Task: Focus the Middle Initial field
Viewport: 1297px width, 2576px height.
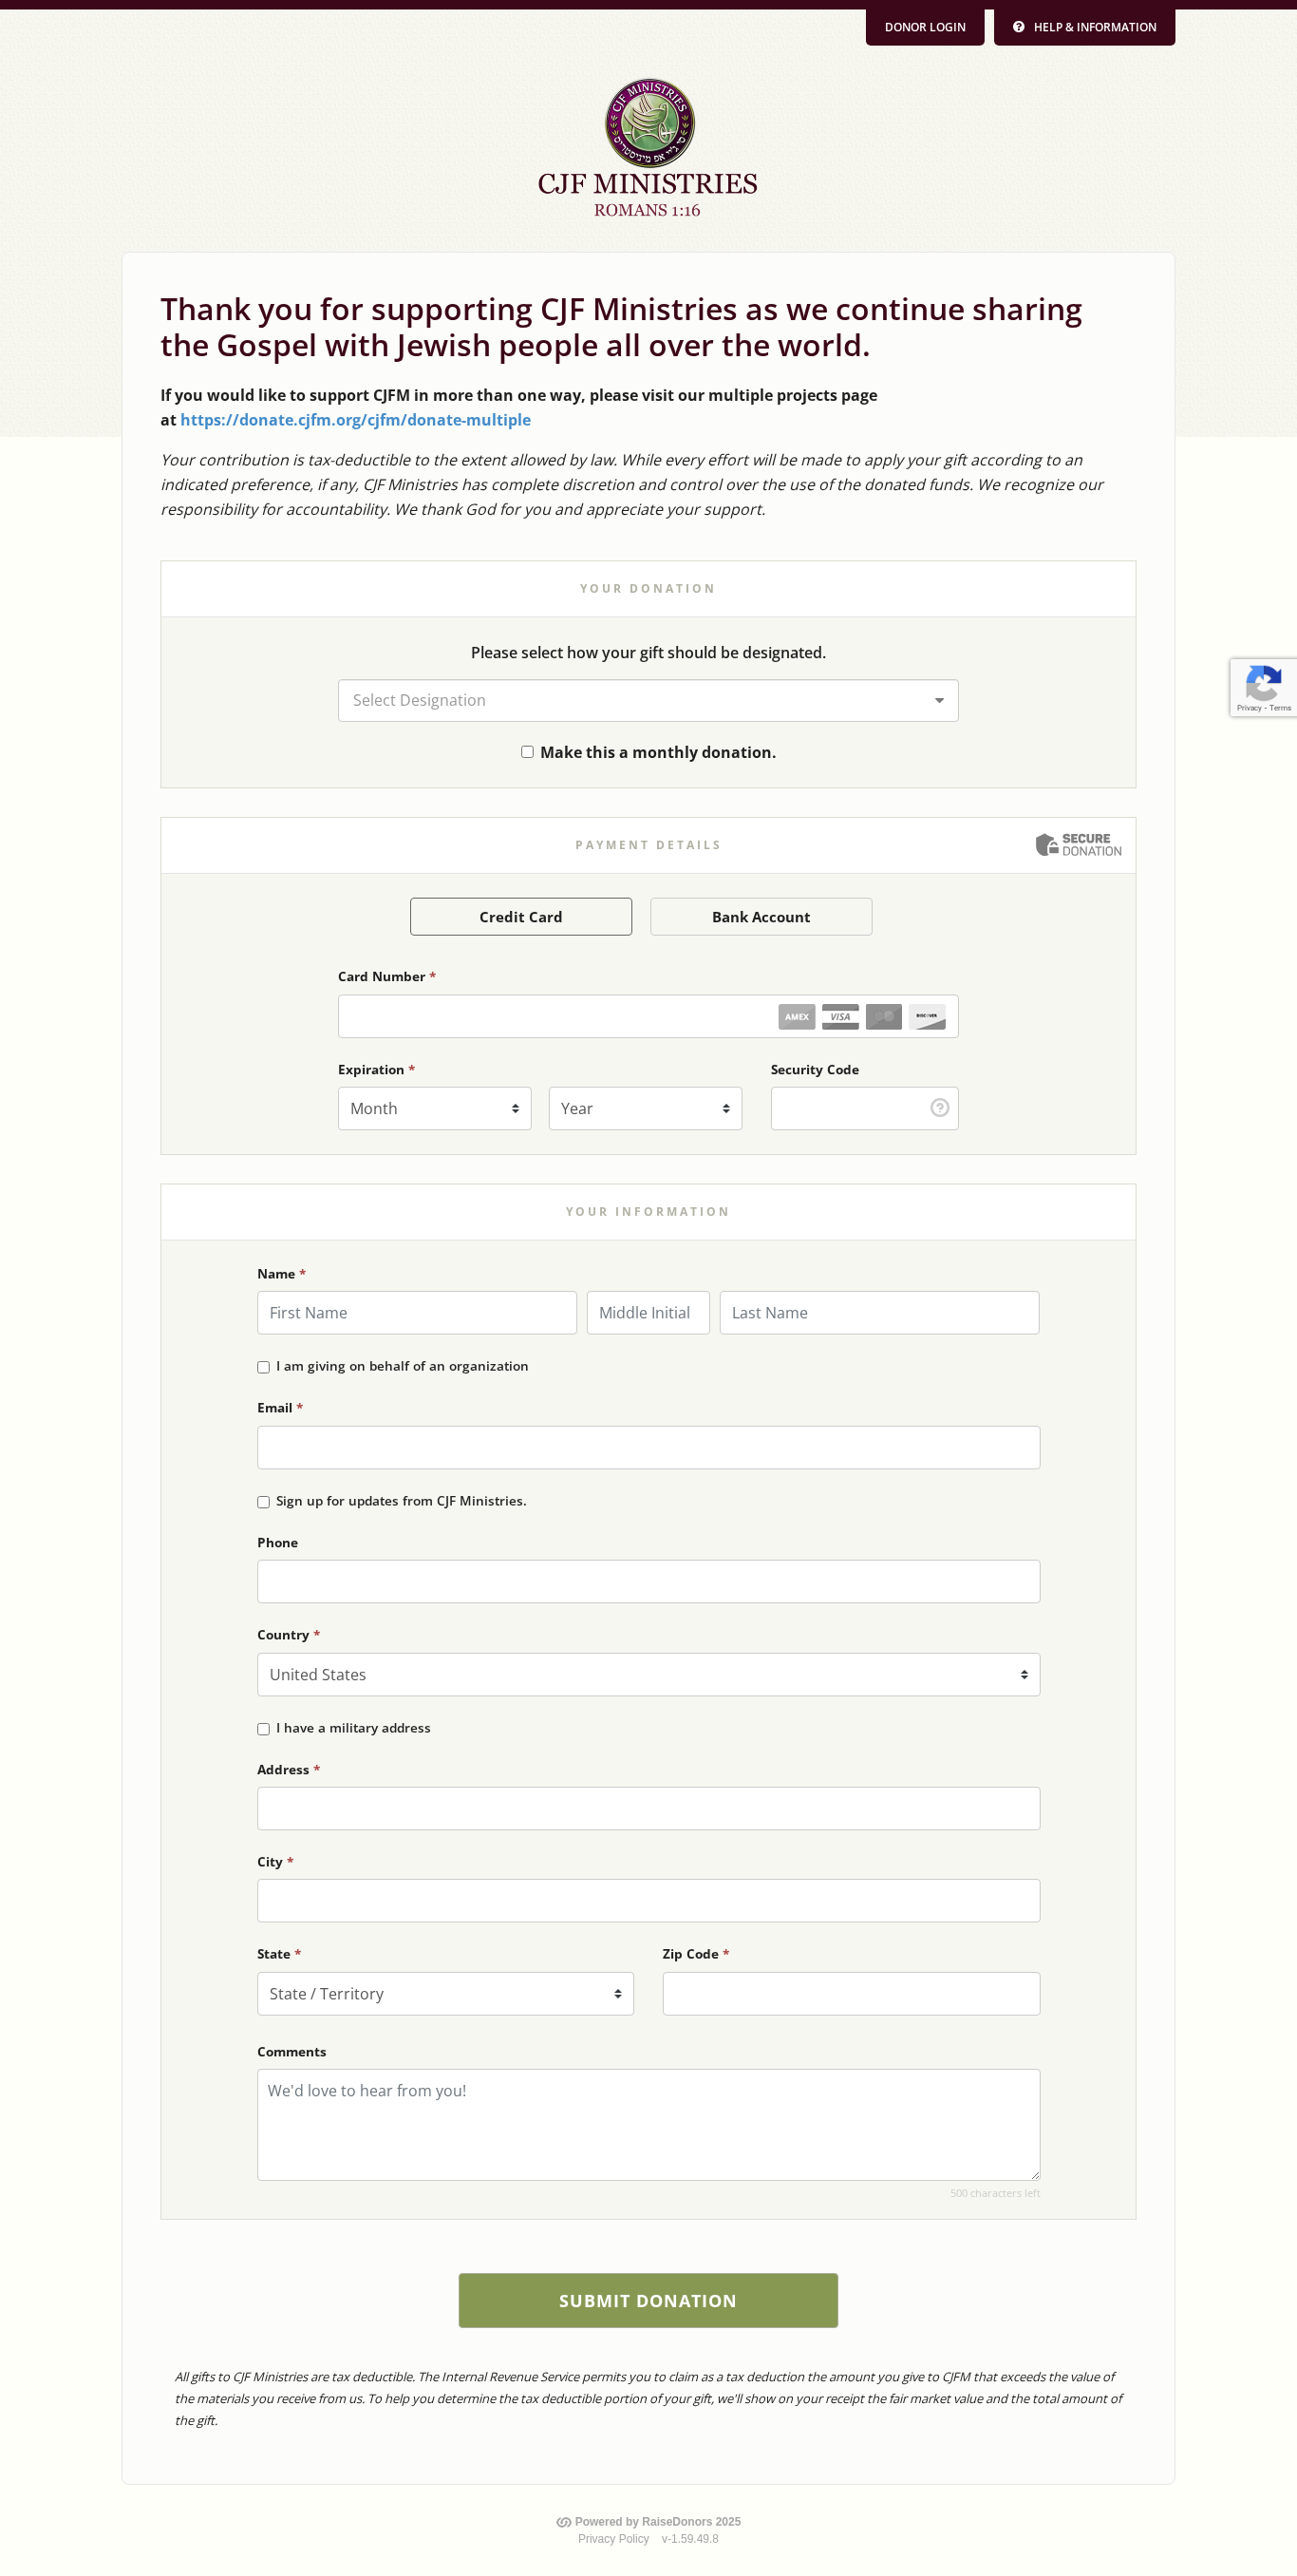Action: [648, 1312]
